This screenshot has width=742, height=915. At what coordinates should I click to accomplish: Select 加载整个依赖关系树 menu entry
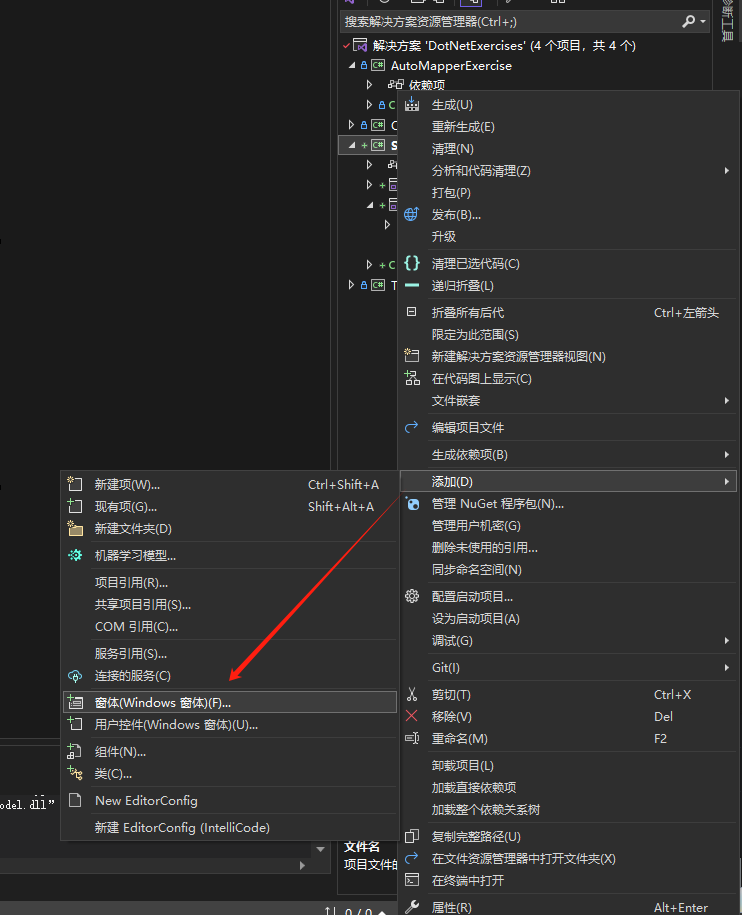click(x=569, y=809)
